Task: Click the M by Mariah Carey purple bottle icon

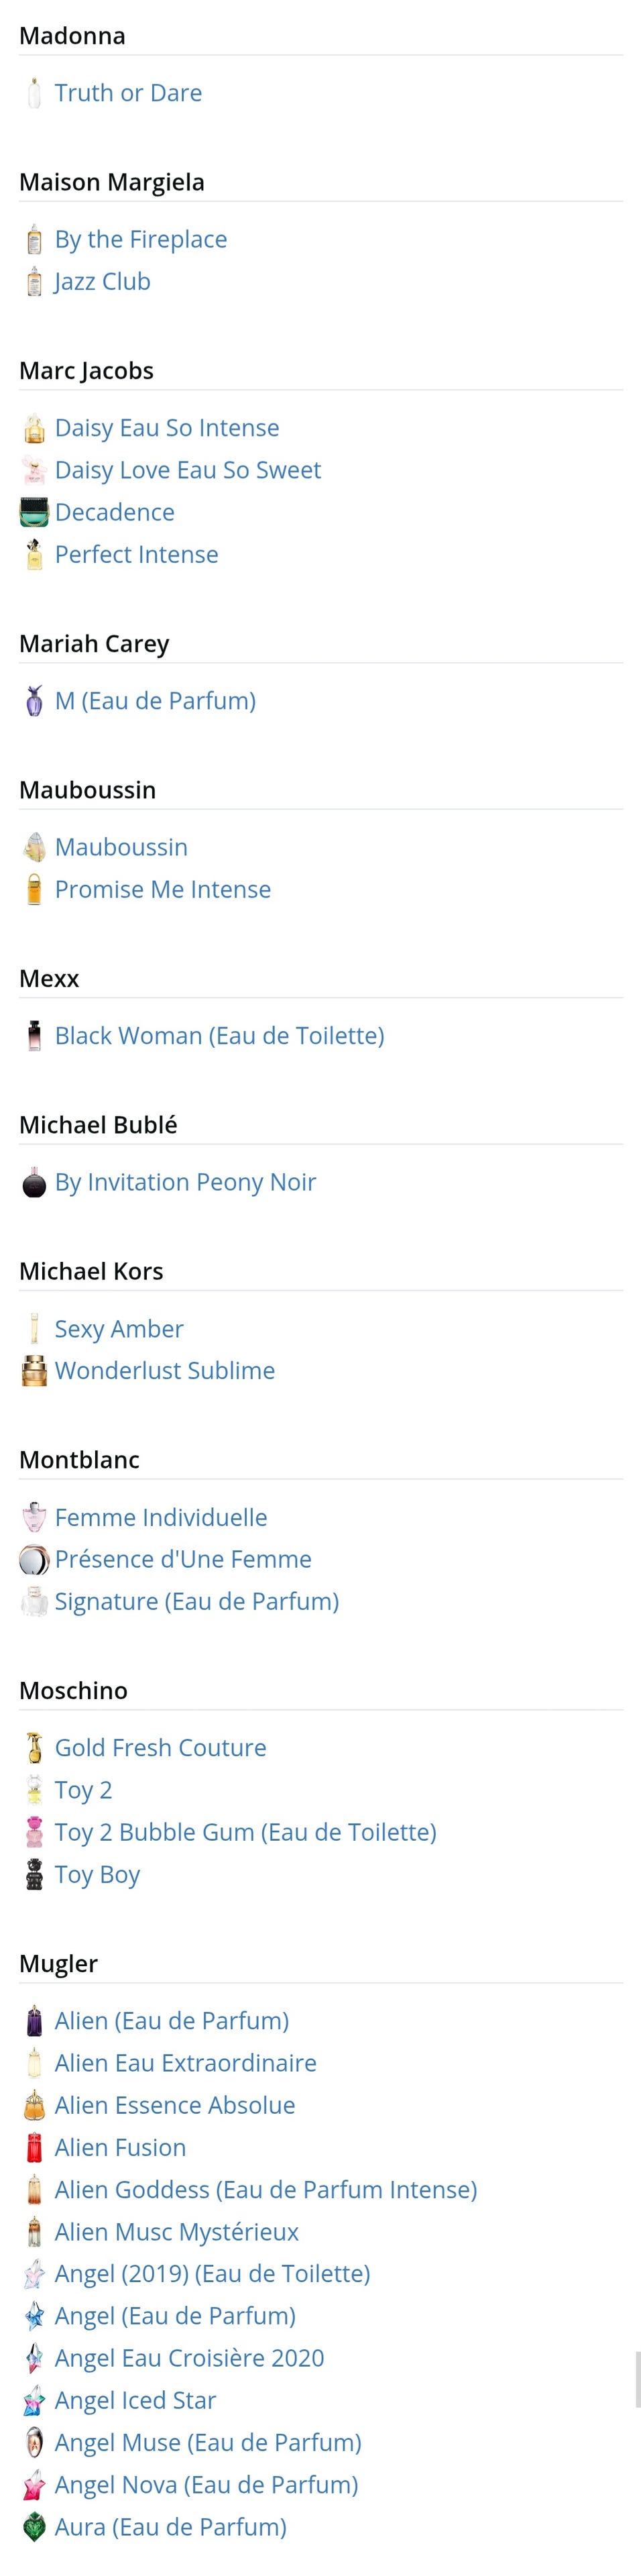Action: click(x=34, y=700)
